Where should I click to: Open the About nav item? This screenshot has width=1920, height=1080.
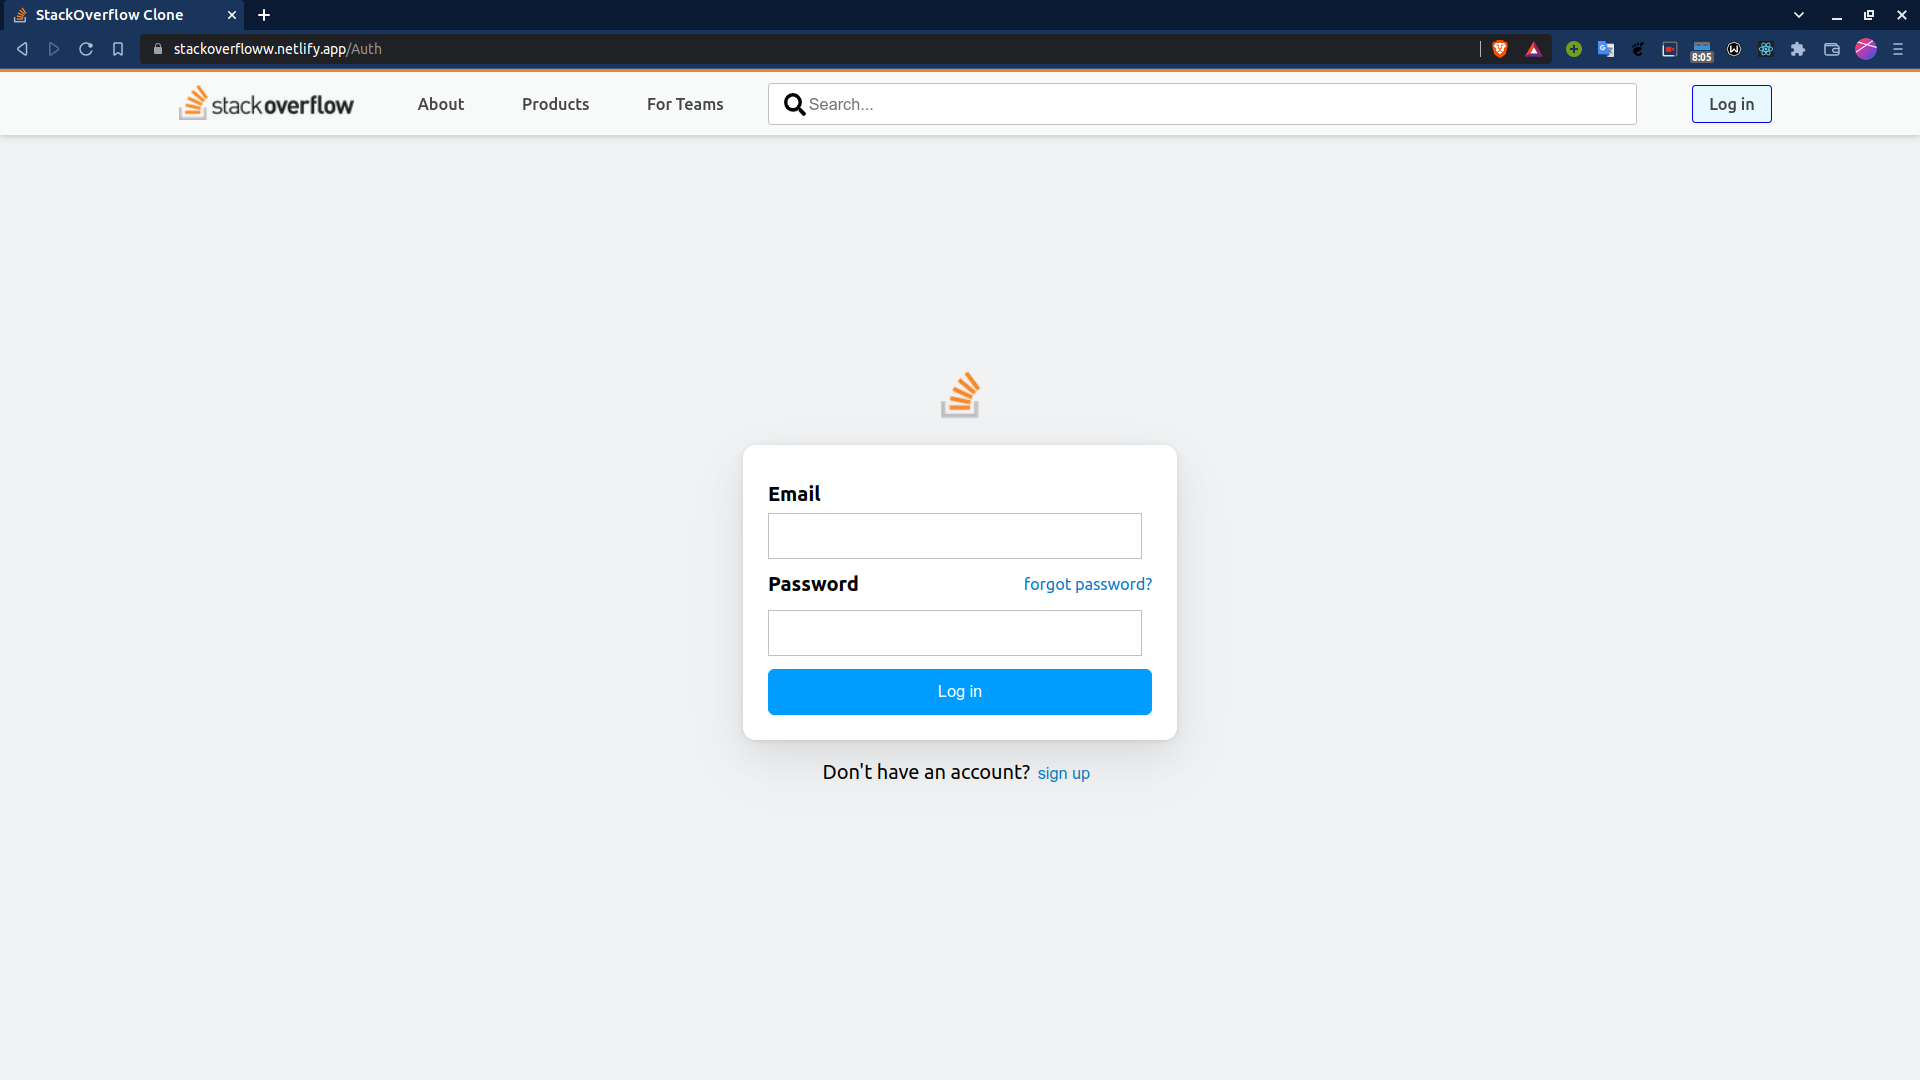[x=440, y=104]
